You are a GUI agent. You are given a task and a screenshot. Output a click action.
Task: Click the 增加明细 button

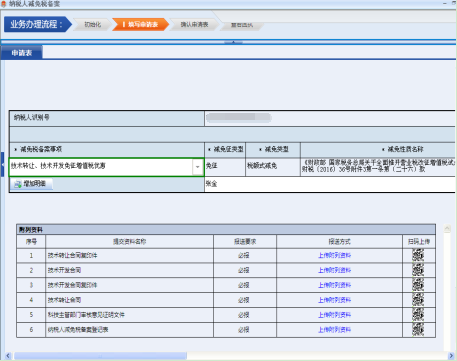pyautogui.click(x=31, y=184)
